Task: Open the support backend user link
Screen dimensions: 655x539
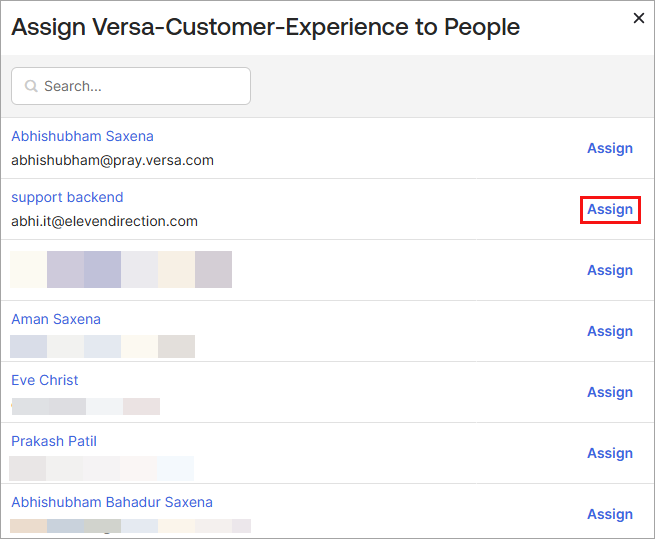Action: point(67,197)
